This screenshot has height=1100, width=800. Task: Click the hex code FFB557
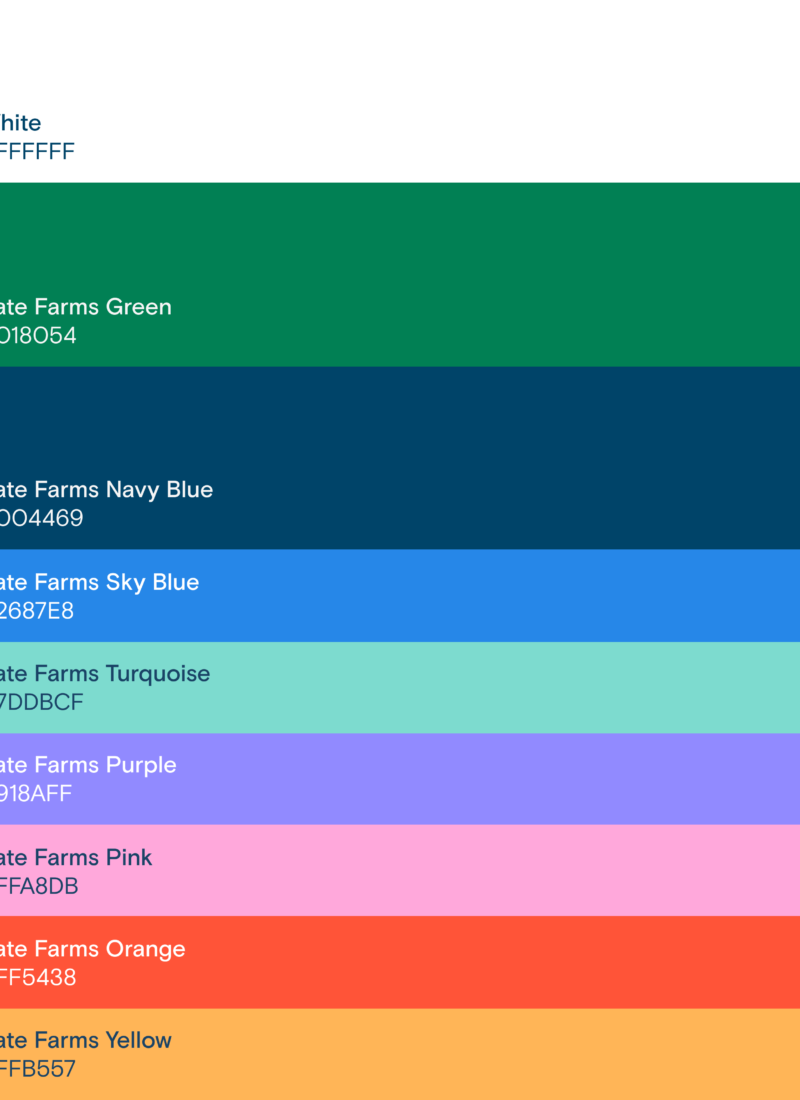click(38, 1069)
